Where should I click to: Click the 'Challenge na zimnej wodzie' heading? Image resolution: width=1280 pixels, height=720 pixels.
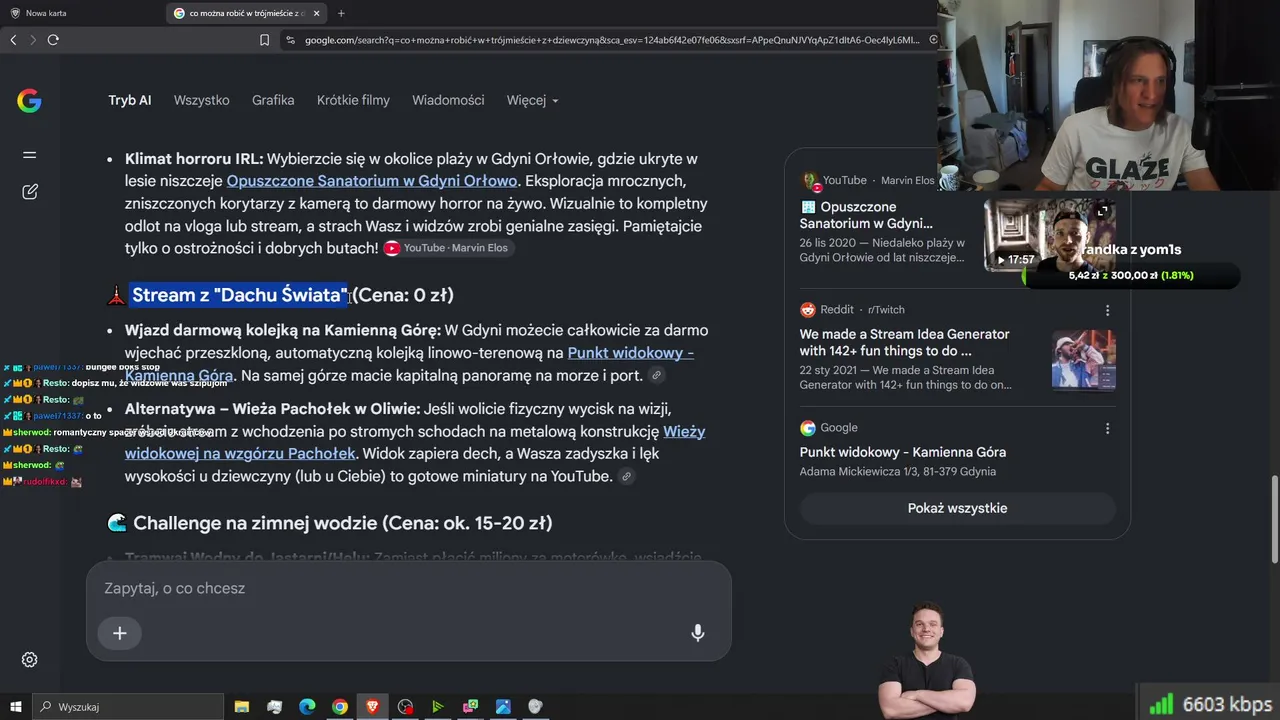(x=342, y=523)
